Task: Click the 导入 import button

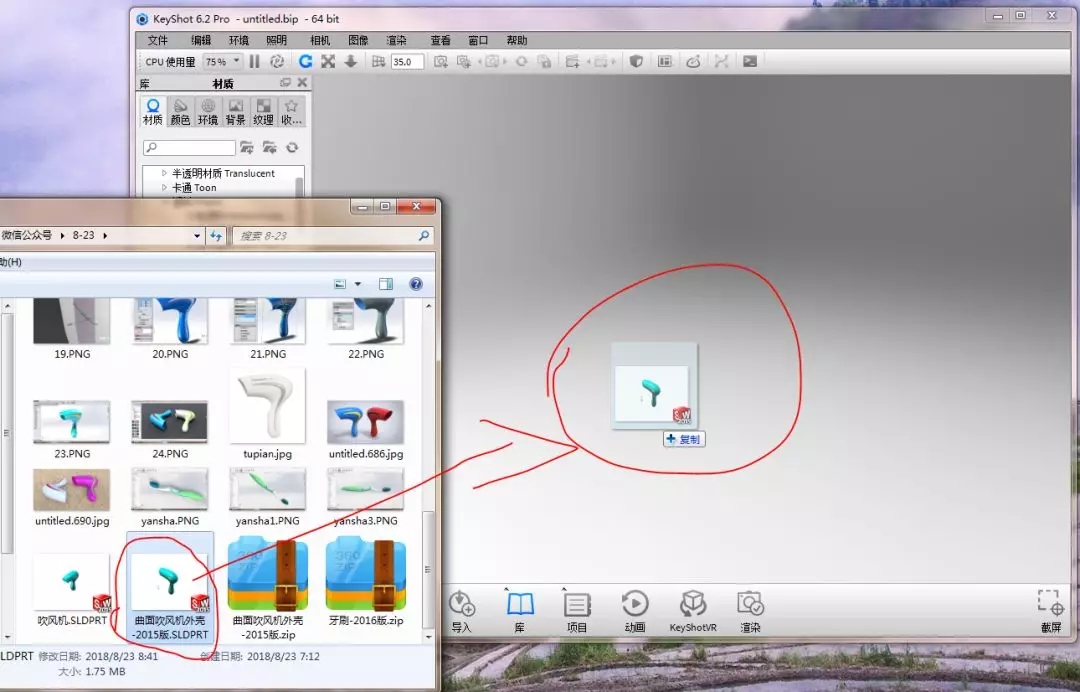Action: pyautogui.click(x=461, y=611)
